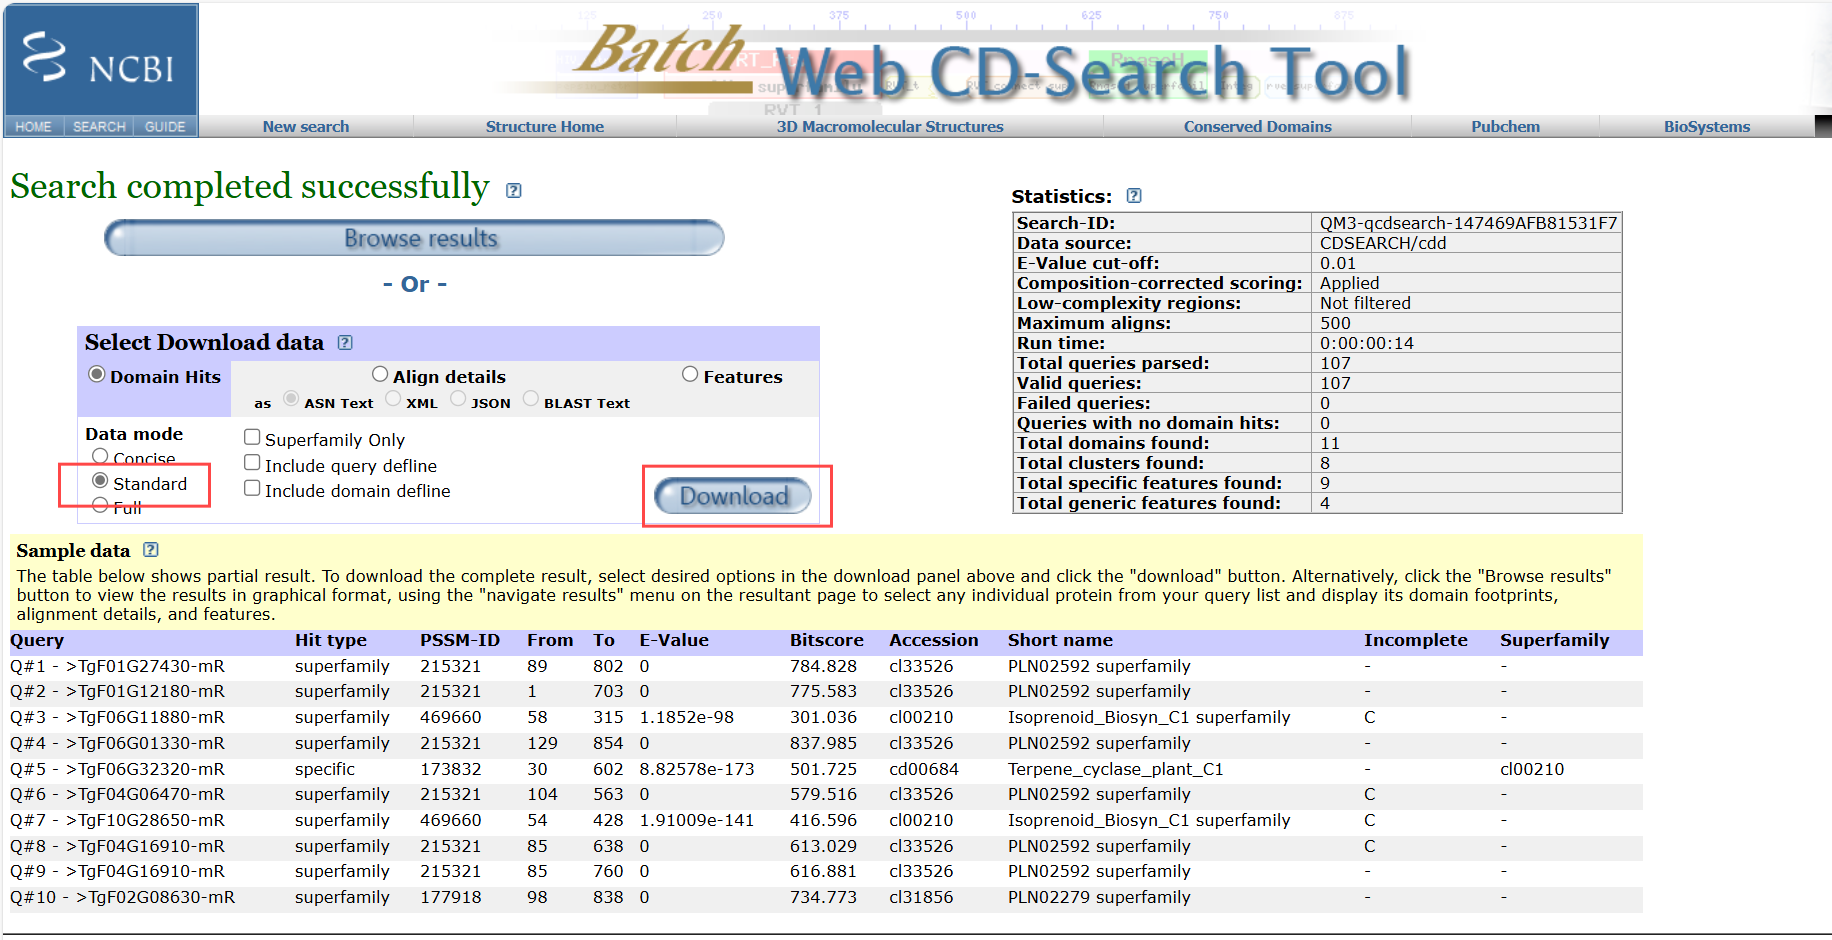
Task: Open Conserved Domains link
Action: click(x=1258, y=127)
